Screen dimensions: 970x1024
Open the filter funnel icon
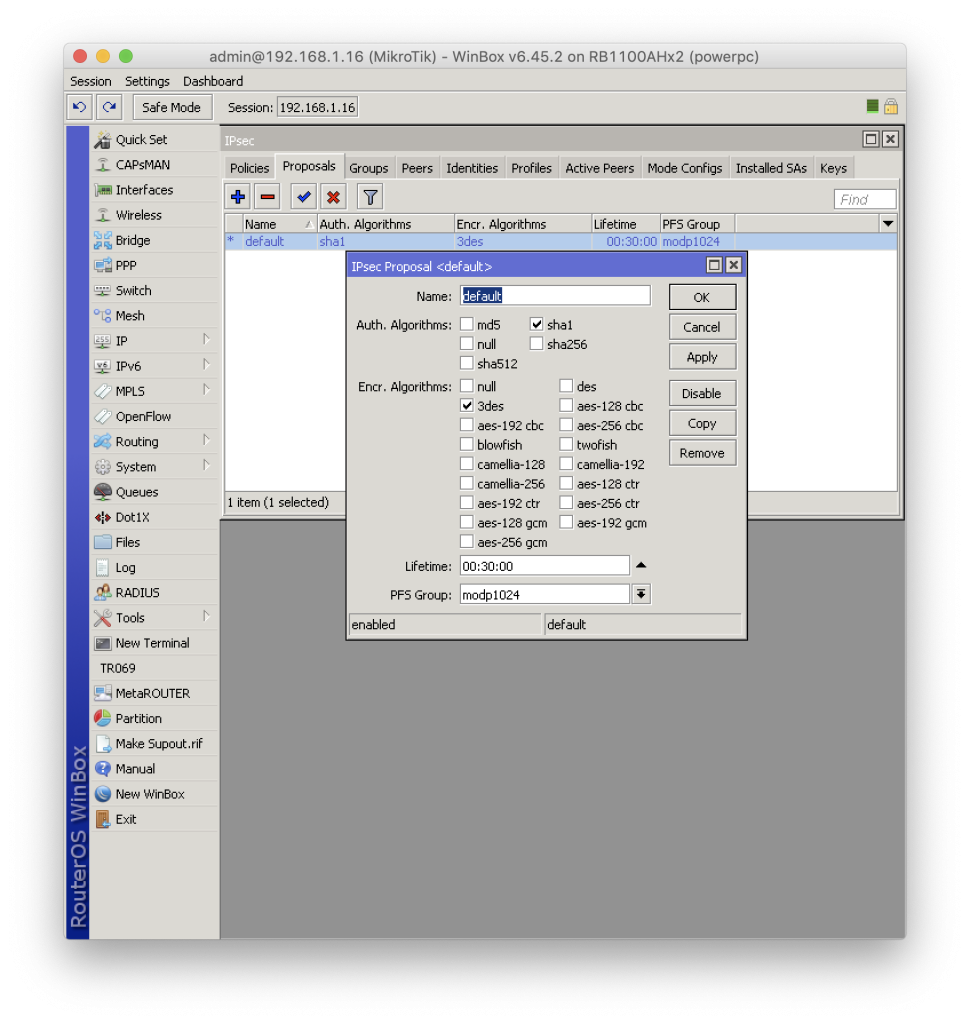tap(370, 197)
